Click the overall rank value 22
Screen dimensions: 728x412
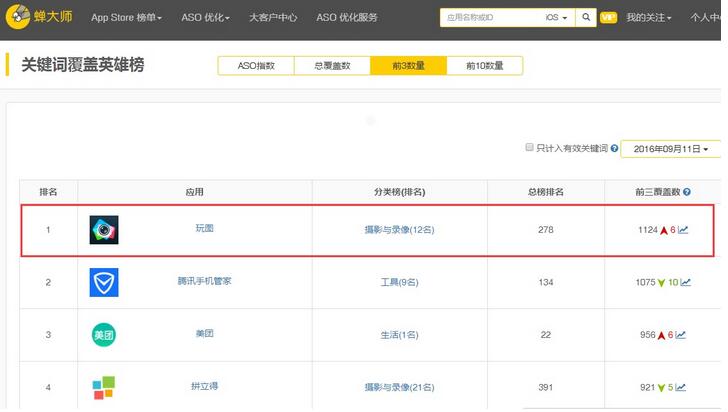tap(546, 334)
